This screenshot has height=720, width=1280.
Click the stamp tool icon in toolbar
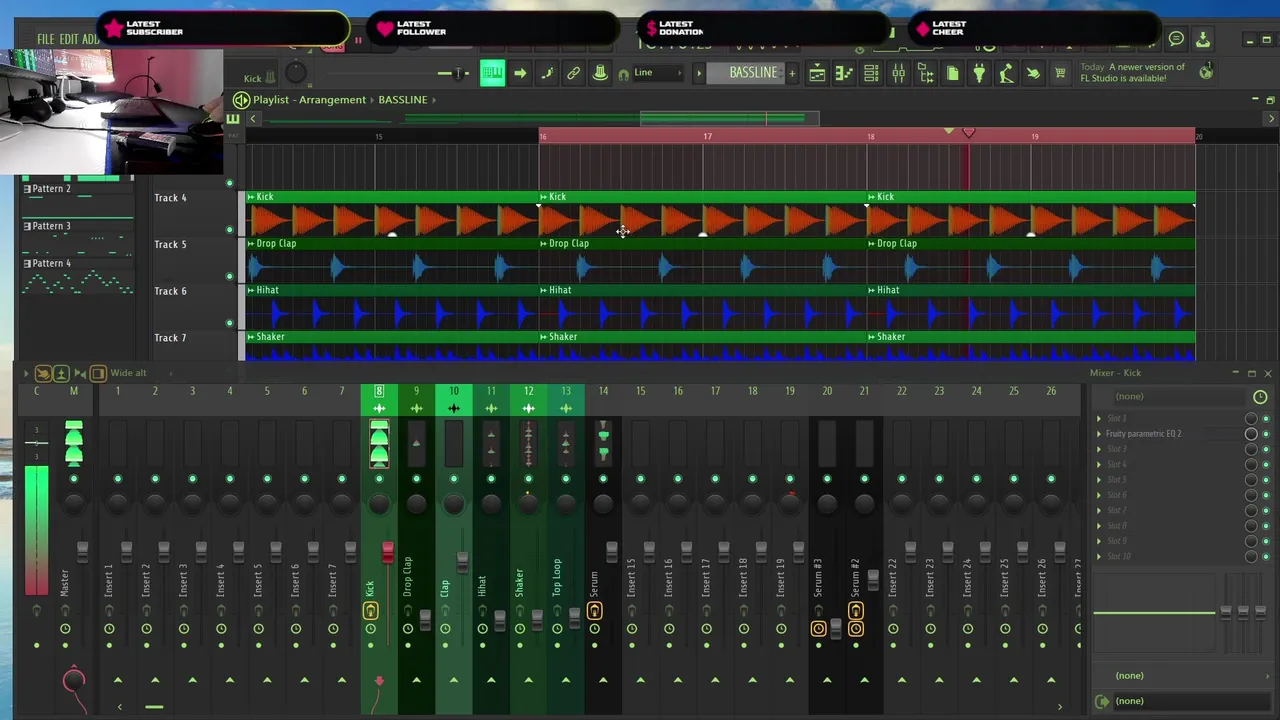pyautogui.click(x=600, y=73)
